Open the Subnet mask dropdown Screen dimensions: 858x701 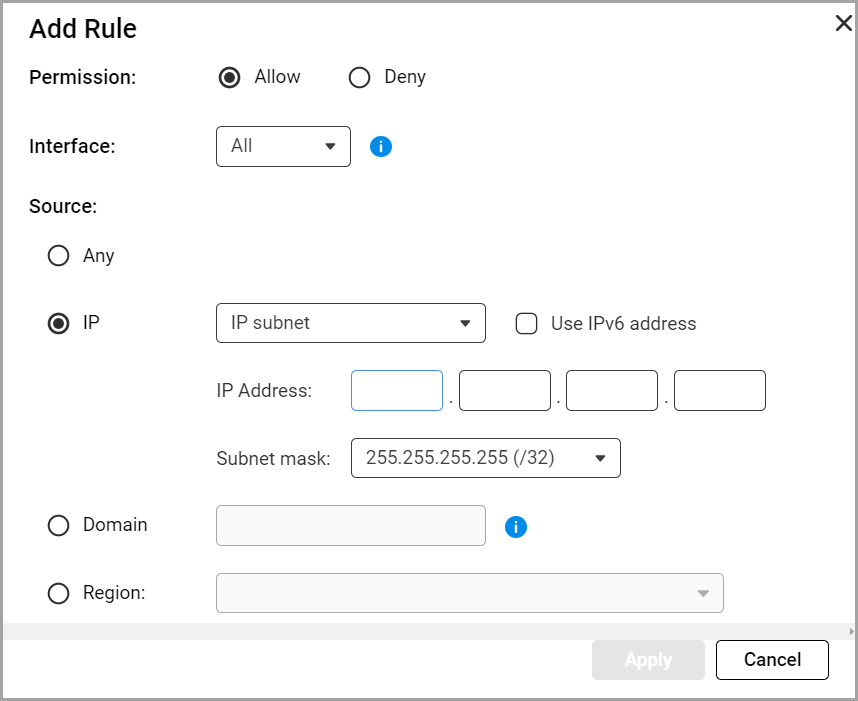click(485, 458)
